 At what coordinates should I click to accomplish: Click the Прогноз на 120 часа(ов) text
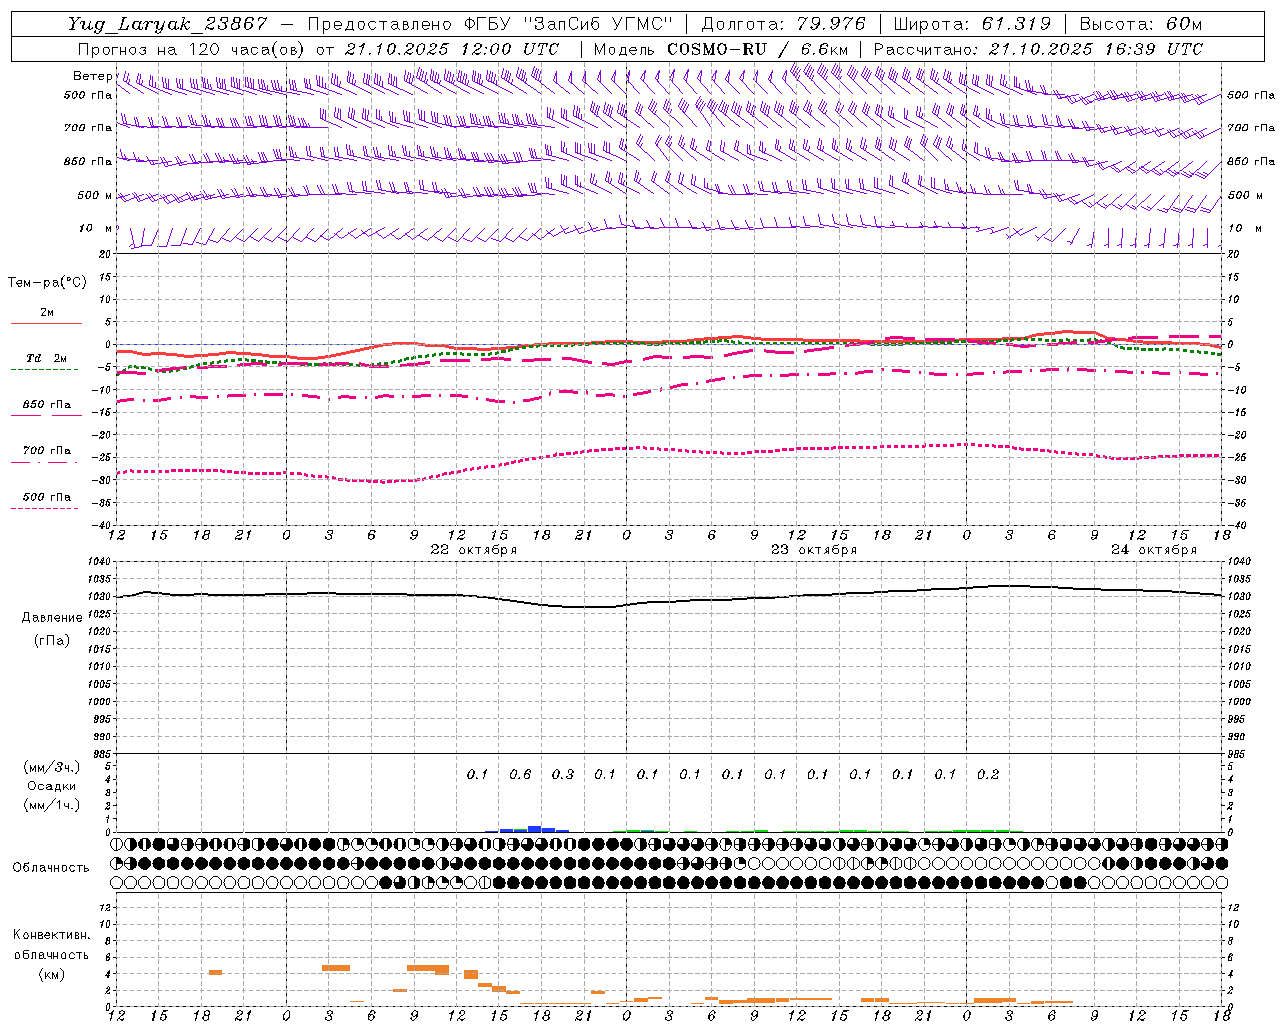tap(193, 49)
